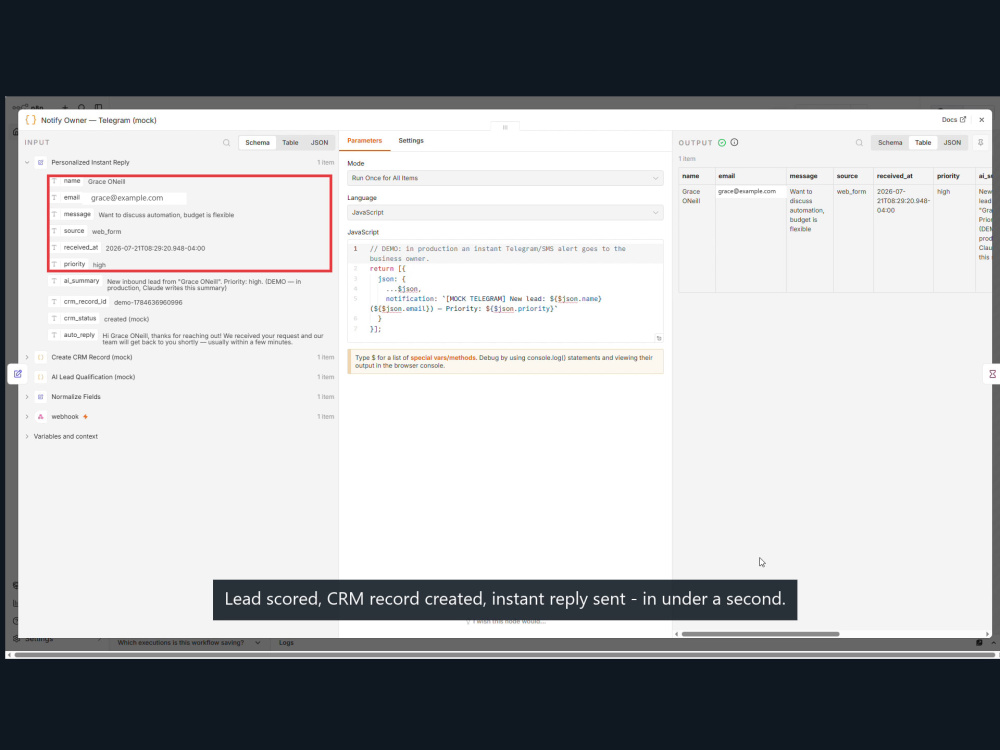This screenshot has width=1000, height=750.
Task: Open the Mode dropdown
Action: (505, 178)
